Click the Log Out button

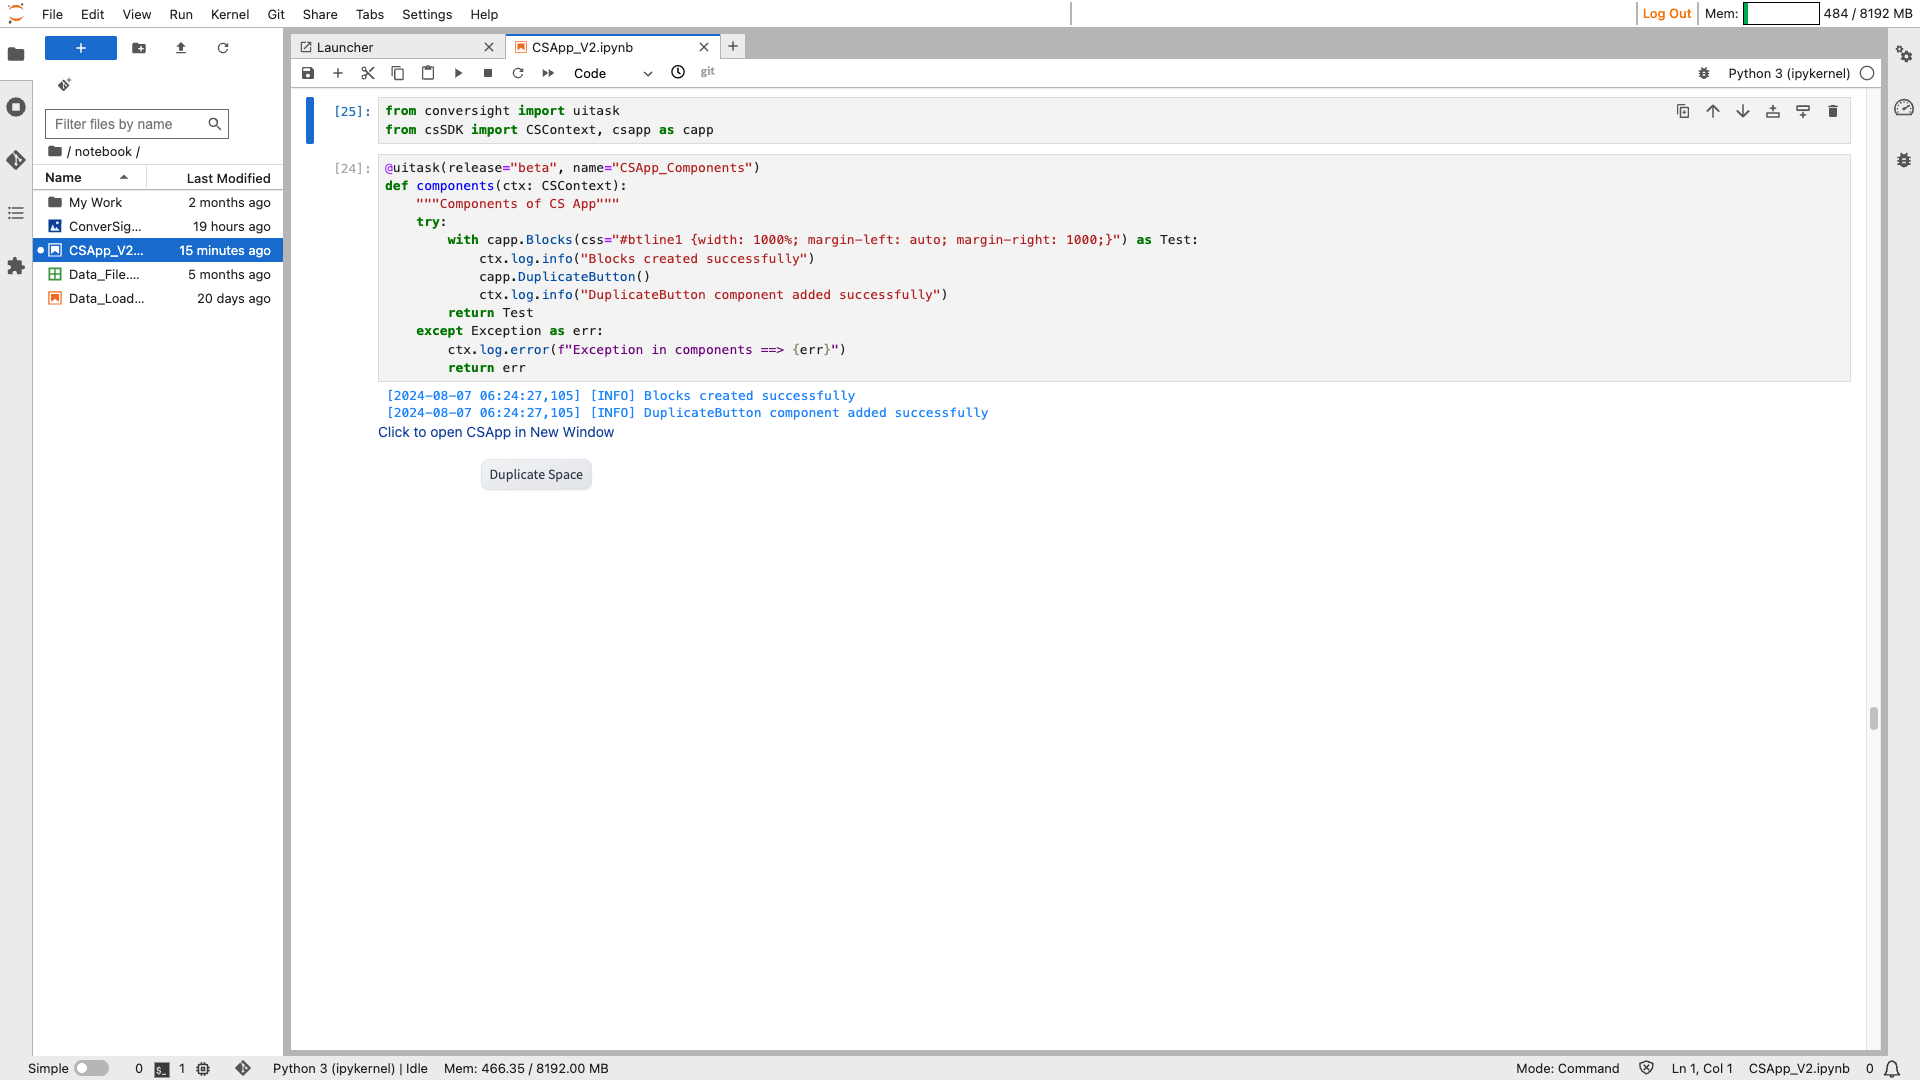tap(1667, 14)
